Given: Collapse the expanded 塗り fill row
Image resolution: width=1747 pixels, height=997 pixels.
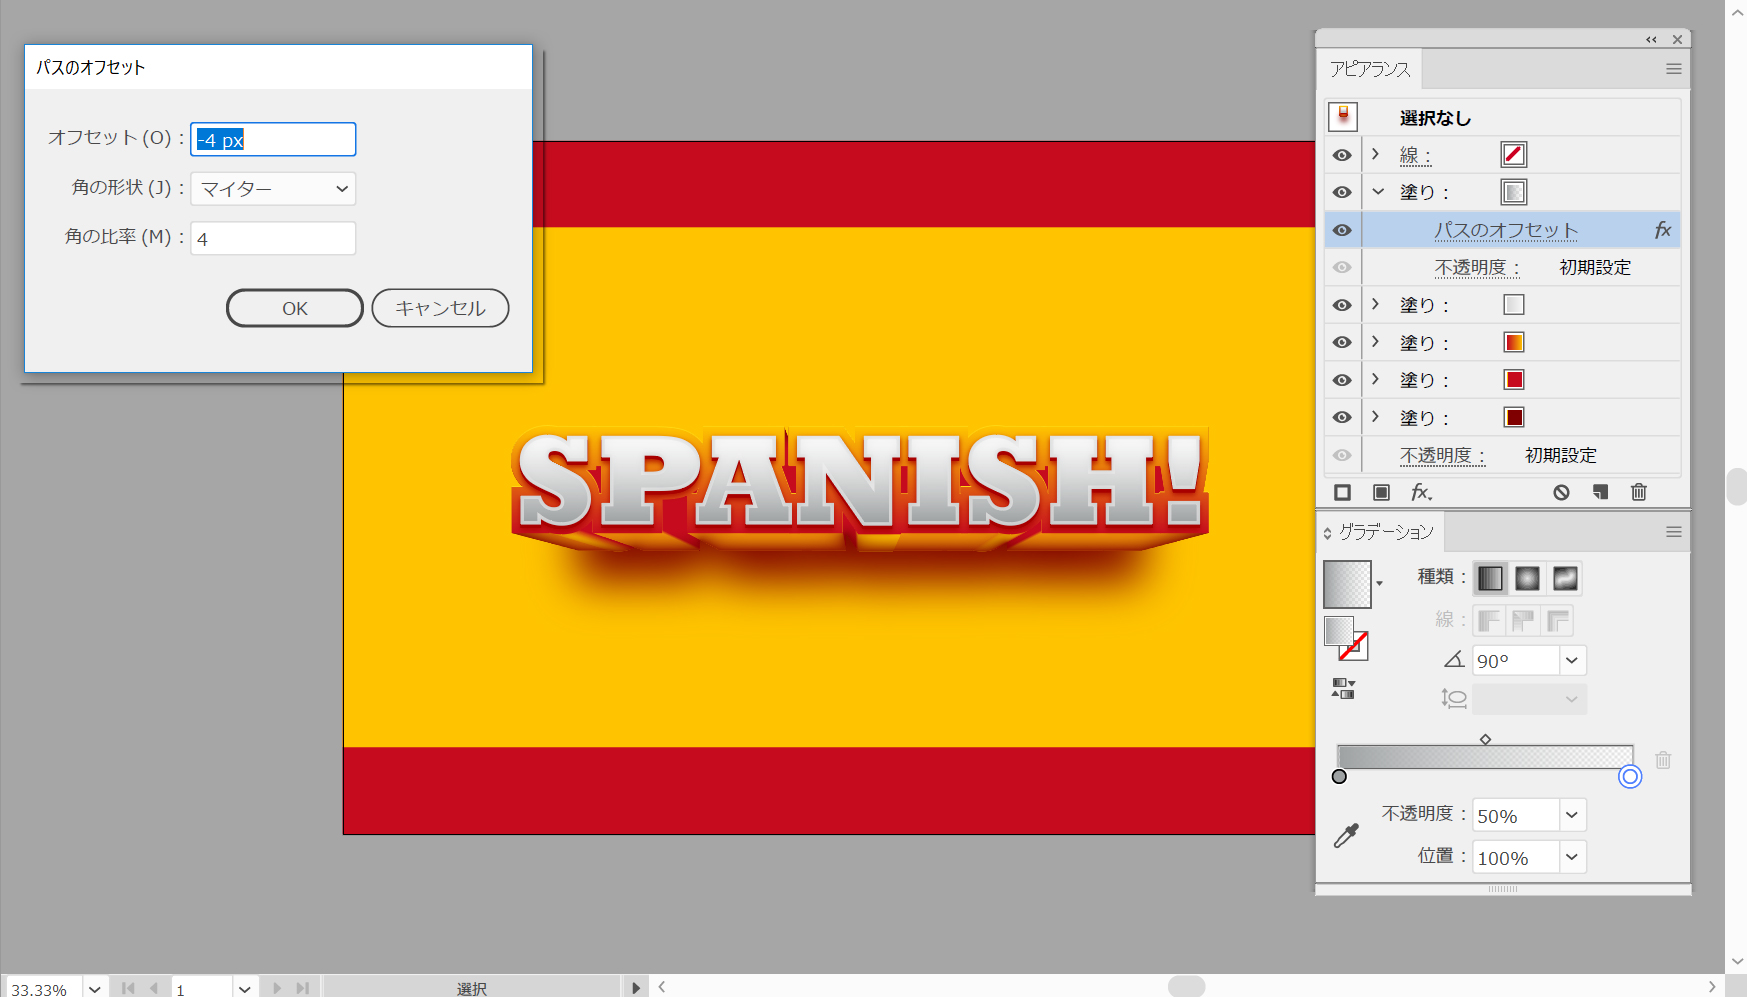Looking at the screenshot, I should tap(1378, 192).
